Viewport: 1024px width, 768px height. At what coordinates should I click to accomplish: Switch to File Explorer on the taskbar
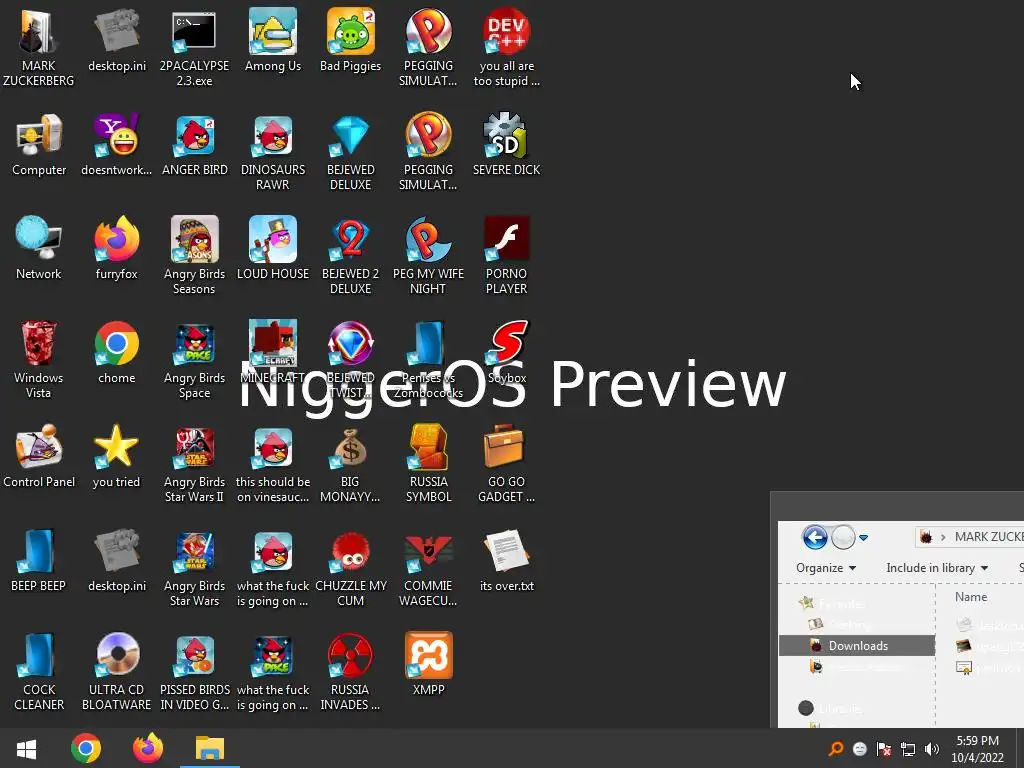pyautogui.click(x=210, y=748)
